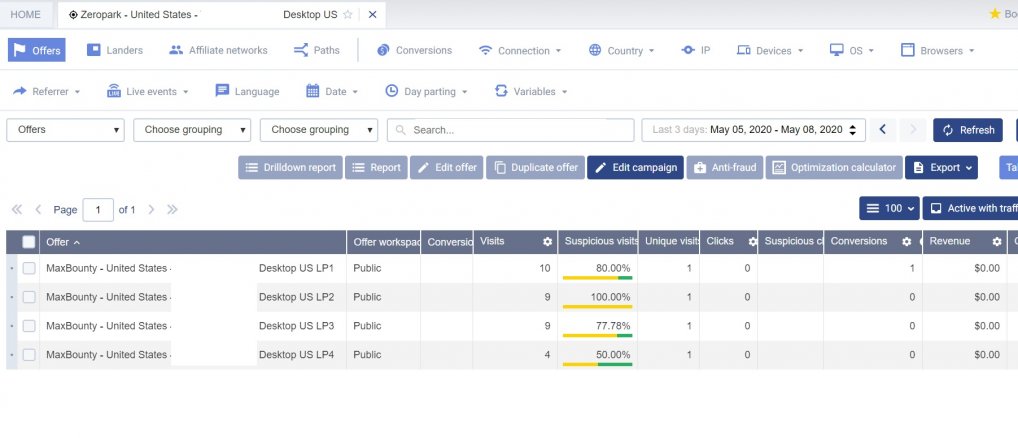Click the Anti-fraud button
The image size is (1018, 438).
click(x=725, y=167)
